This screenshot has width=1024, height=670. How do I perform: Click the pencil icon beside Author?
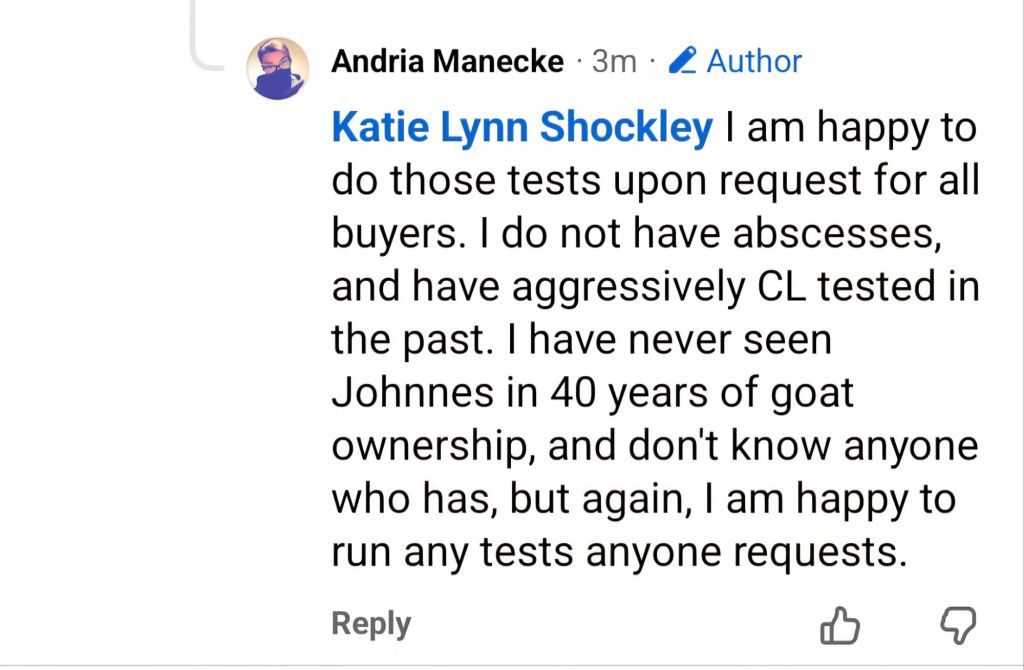pyautogui.click(x=683, y=61)
